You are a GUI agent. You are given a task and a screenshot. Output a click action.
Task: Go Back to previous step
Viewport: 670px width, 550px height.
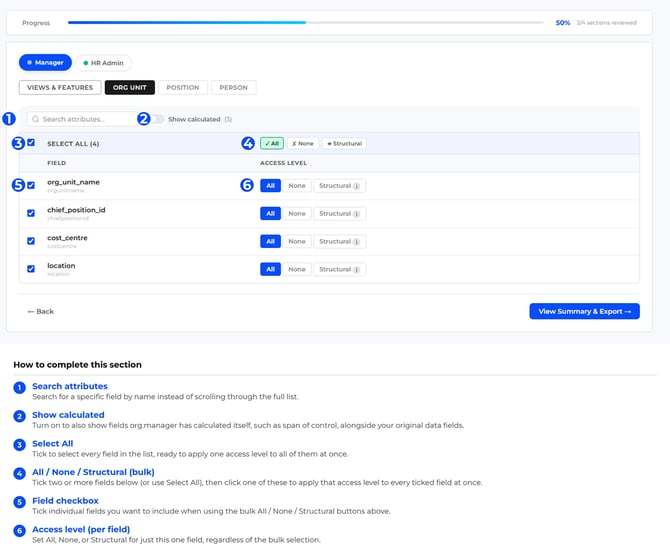pos(41,311)
